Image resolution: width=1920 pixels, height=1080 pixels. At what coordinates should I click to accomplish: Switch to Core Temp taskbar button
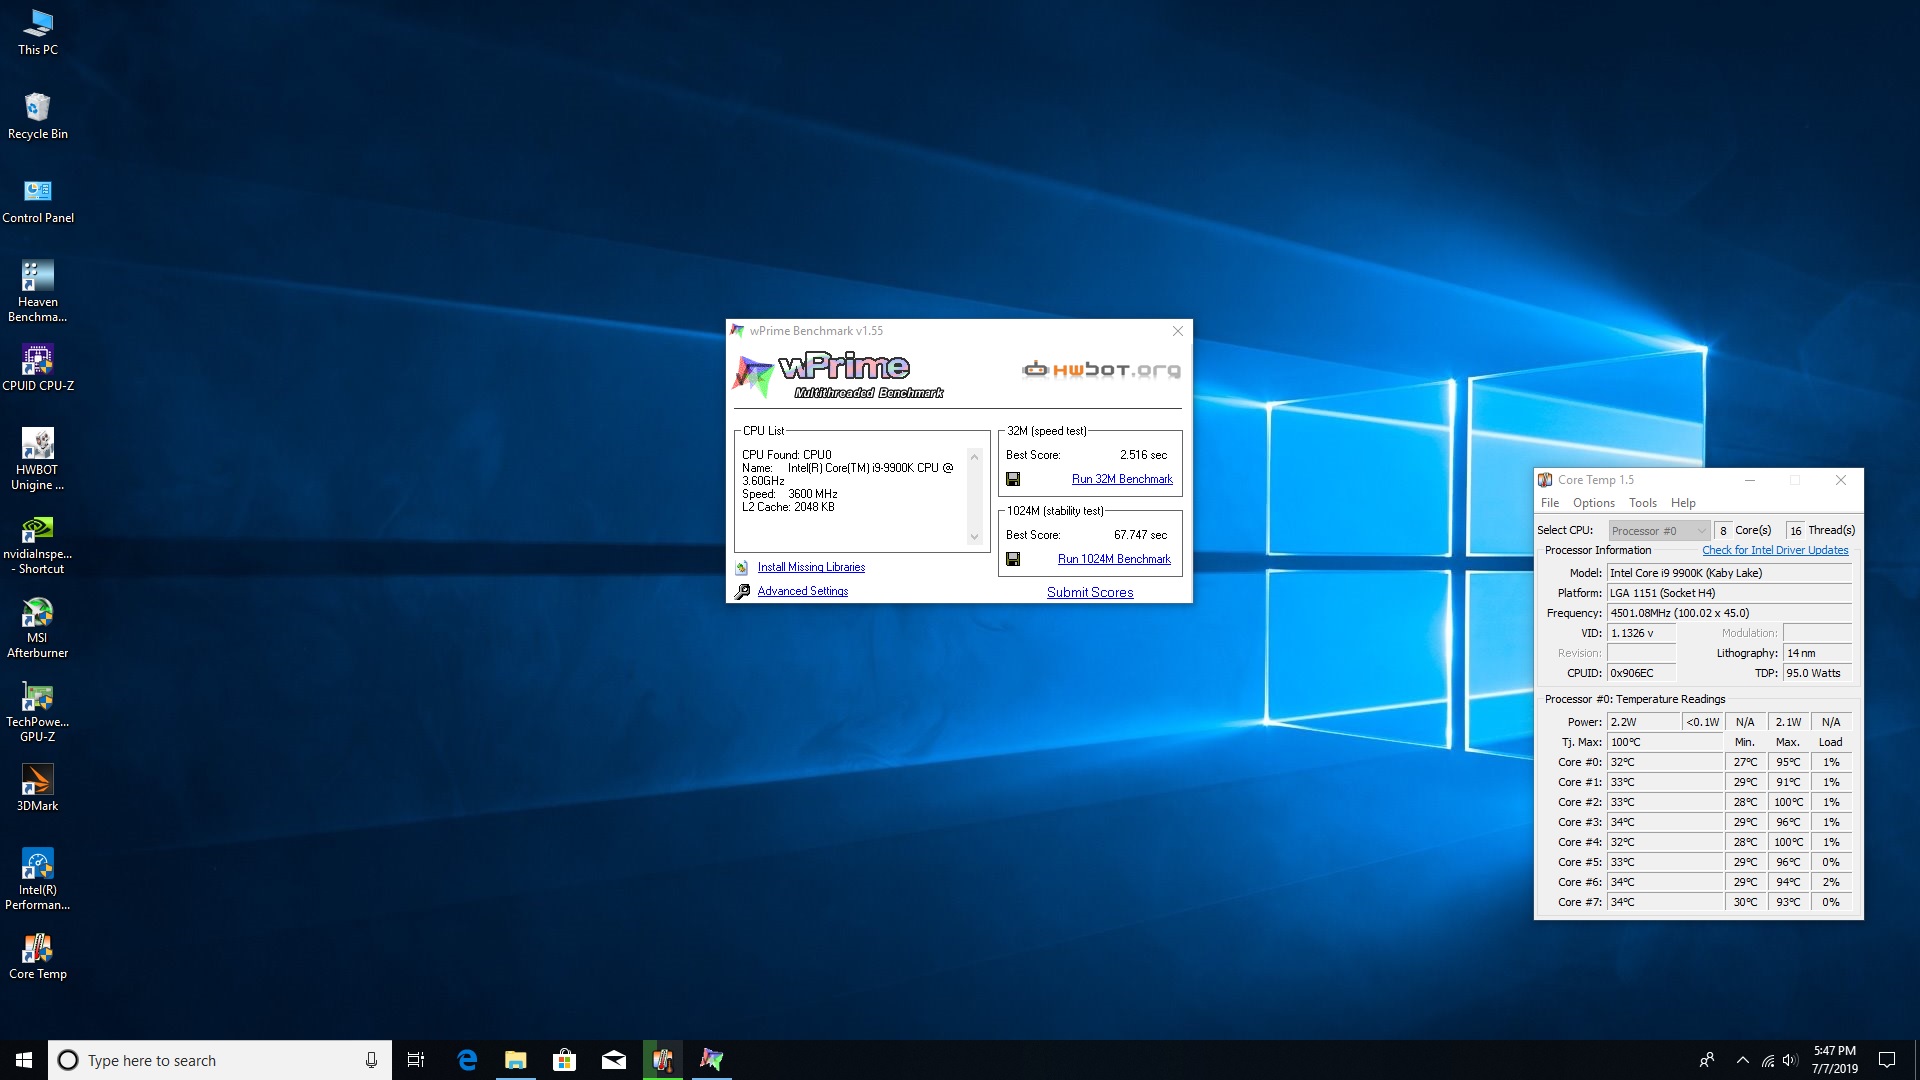coord(663,1060)
